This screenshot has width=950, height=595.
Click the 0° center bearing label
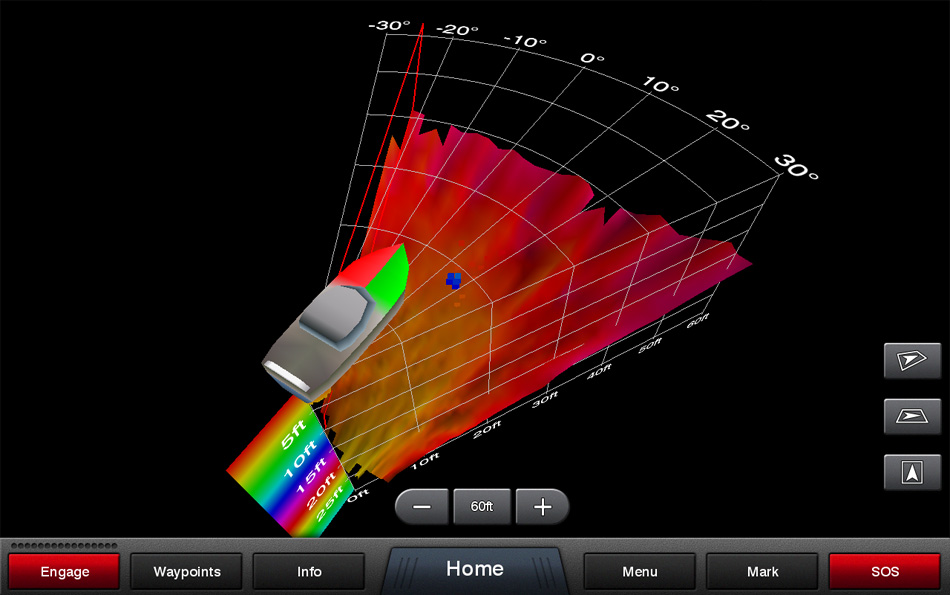592,60
